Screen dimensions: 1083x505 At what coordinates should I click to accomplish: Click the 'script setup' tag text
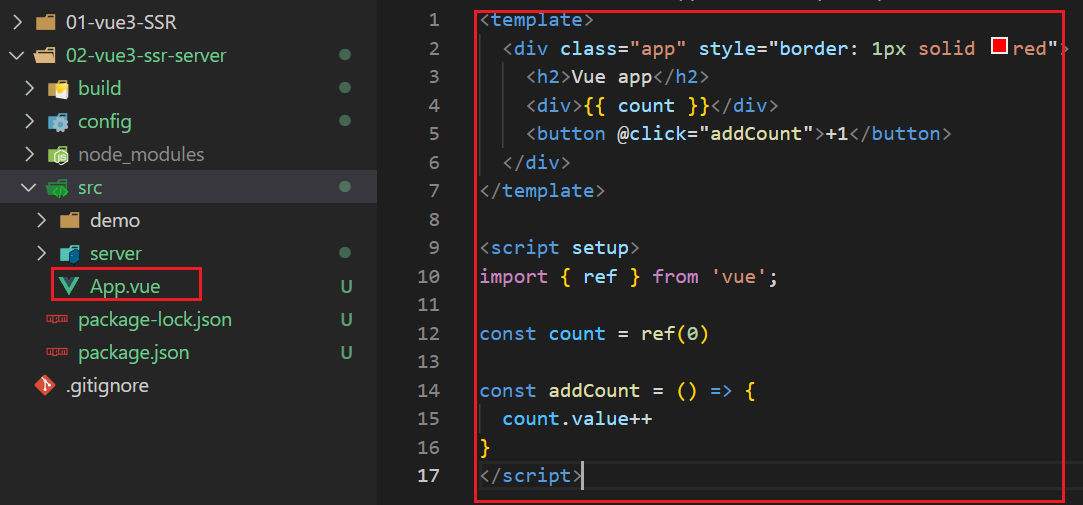click(559, 247)
